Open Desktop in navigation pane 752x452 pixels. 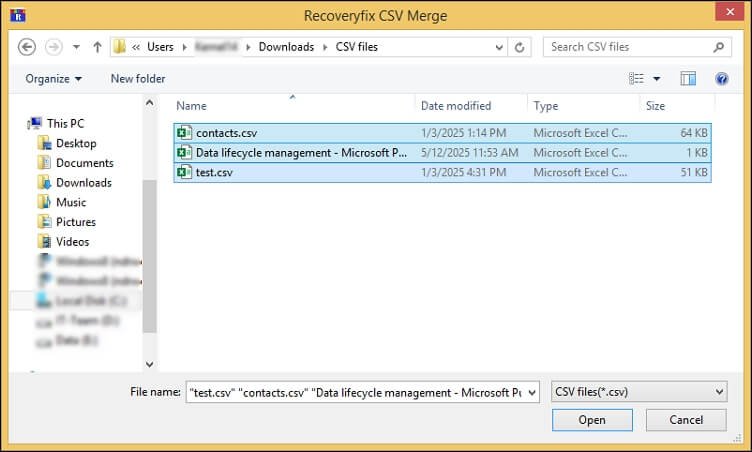[x=76, y=143]
